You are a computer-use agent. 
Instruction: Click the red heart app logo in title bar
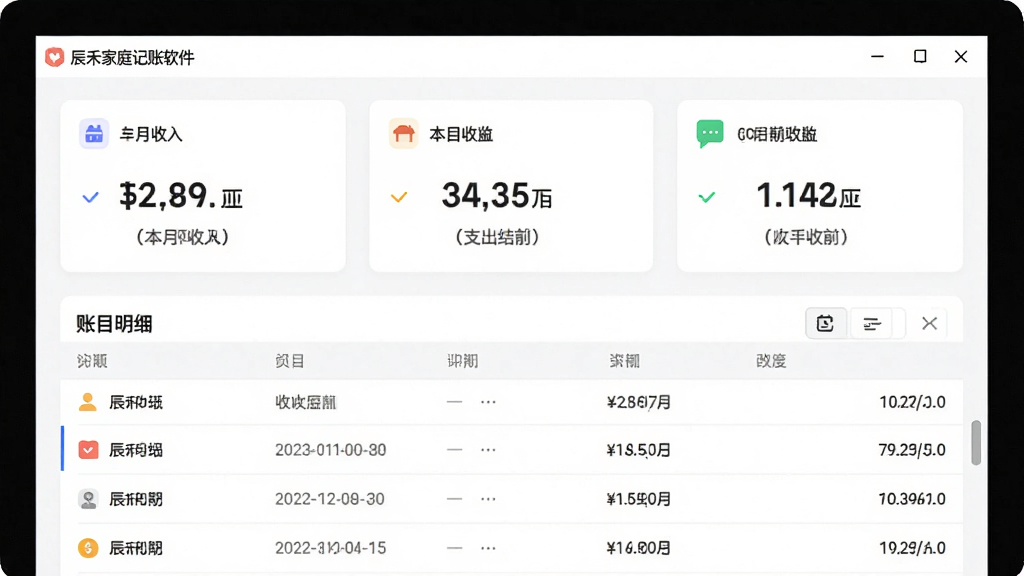pyautogui.click(x=54, y=57)
